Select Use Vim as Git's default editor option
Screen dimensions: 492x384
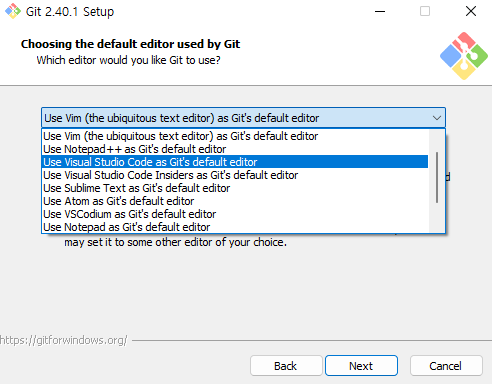click(x=235, y=136)
